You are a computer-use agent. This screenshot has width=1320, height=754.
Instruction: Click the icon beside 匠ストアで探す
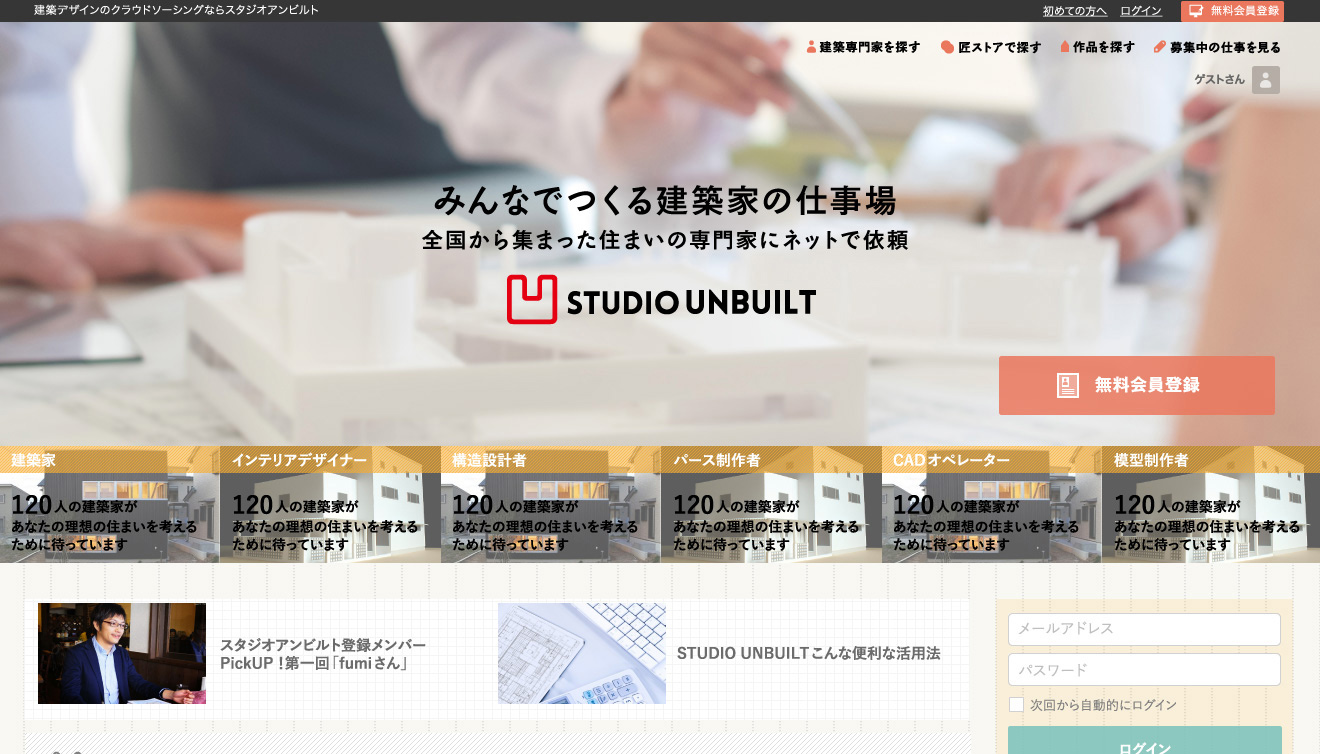pos(947,47)
